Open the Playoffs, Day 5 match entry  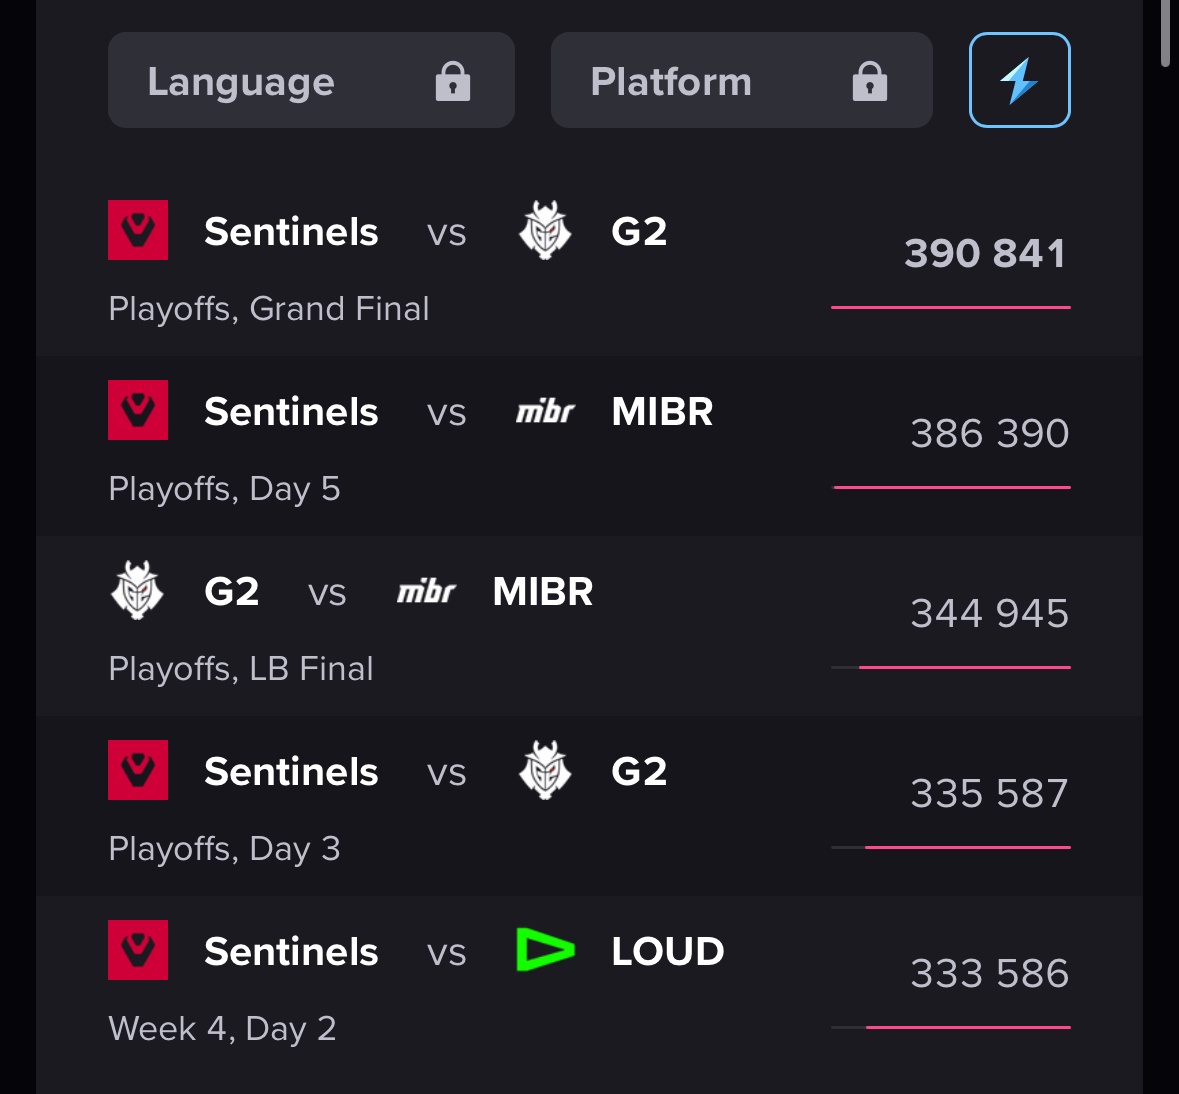pos(224,489)
